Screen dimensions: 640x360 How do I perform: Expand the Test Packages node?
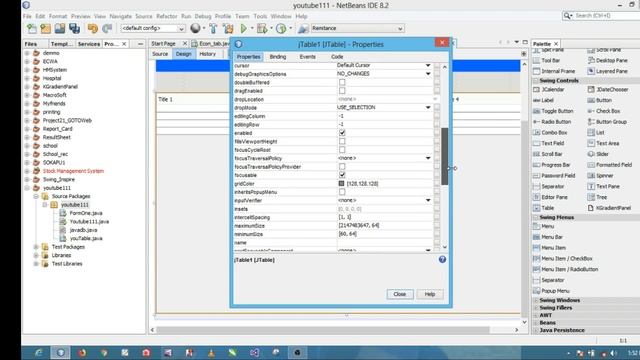pos(36,247)
